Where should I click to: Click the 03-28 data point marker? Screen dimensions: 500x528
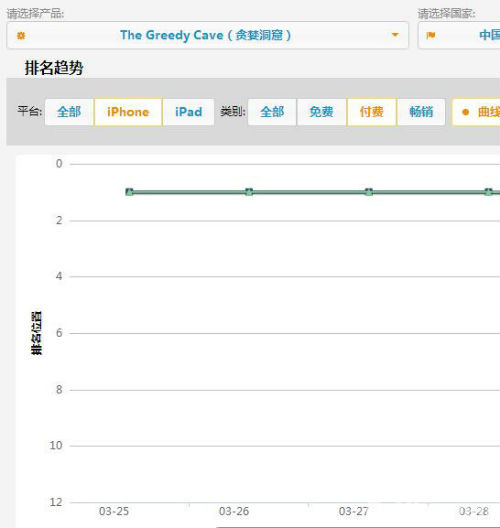pos(489,192)
